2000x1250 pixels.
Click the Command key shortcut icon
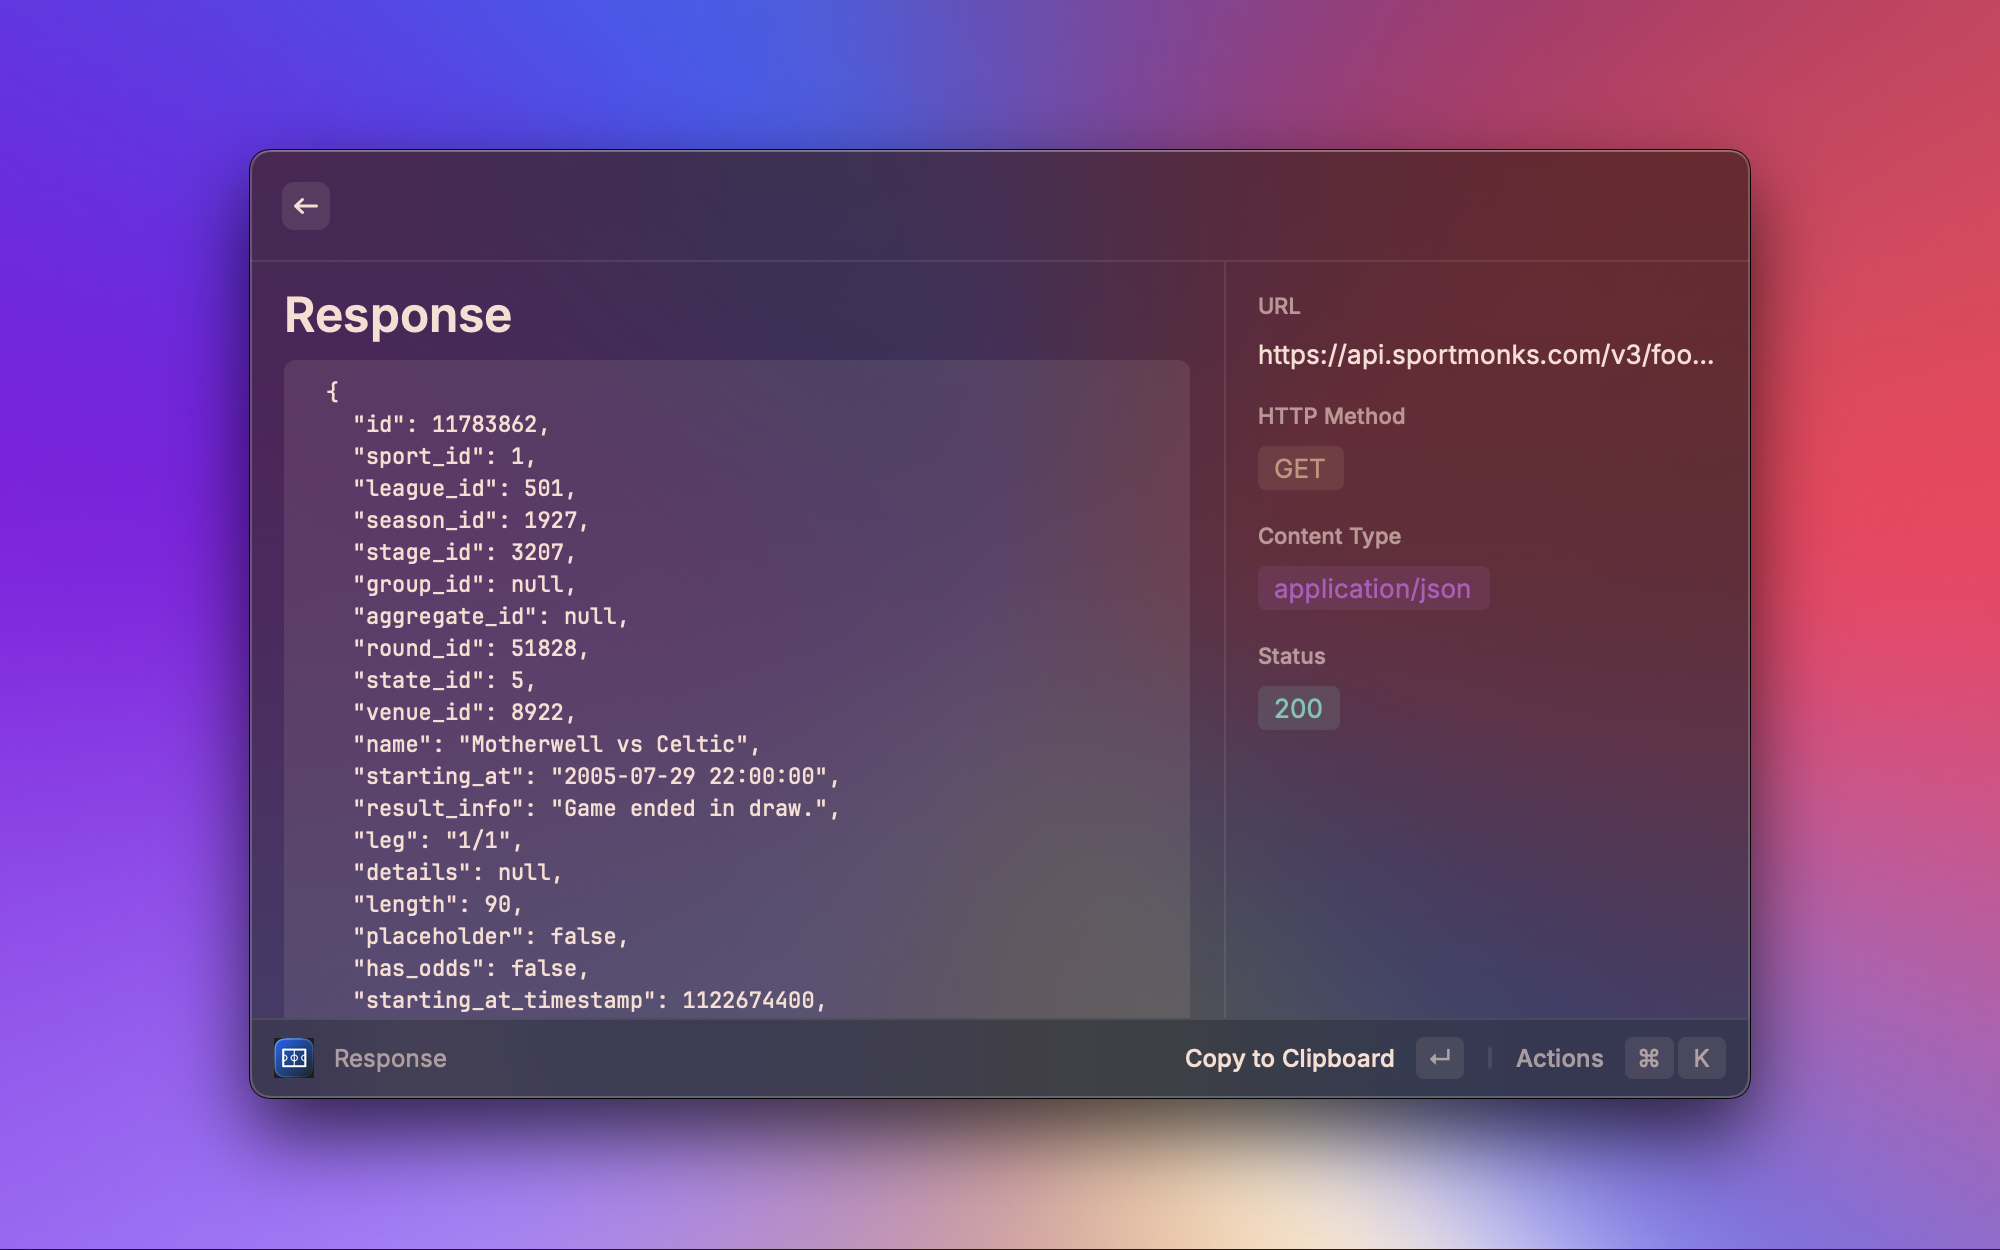pyautogui.click(x=1648, y=1058)
